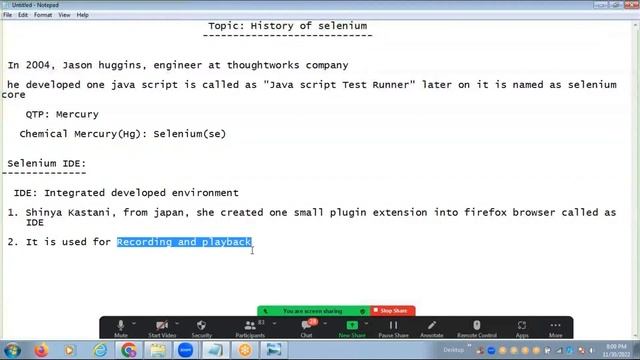Viewport: 640px width, 360px height.
Task: Open the Security shield menu
Action: pyautogui.click(x=202, y=328)
